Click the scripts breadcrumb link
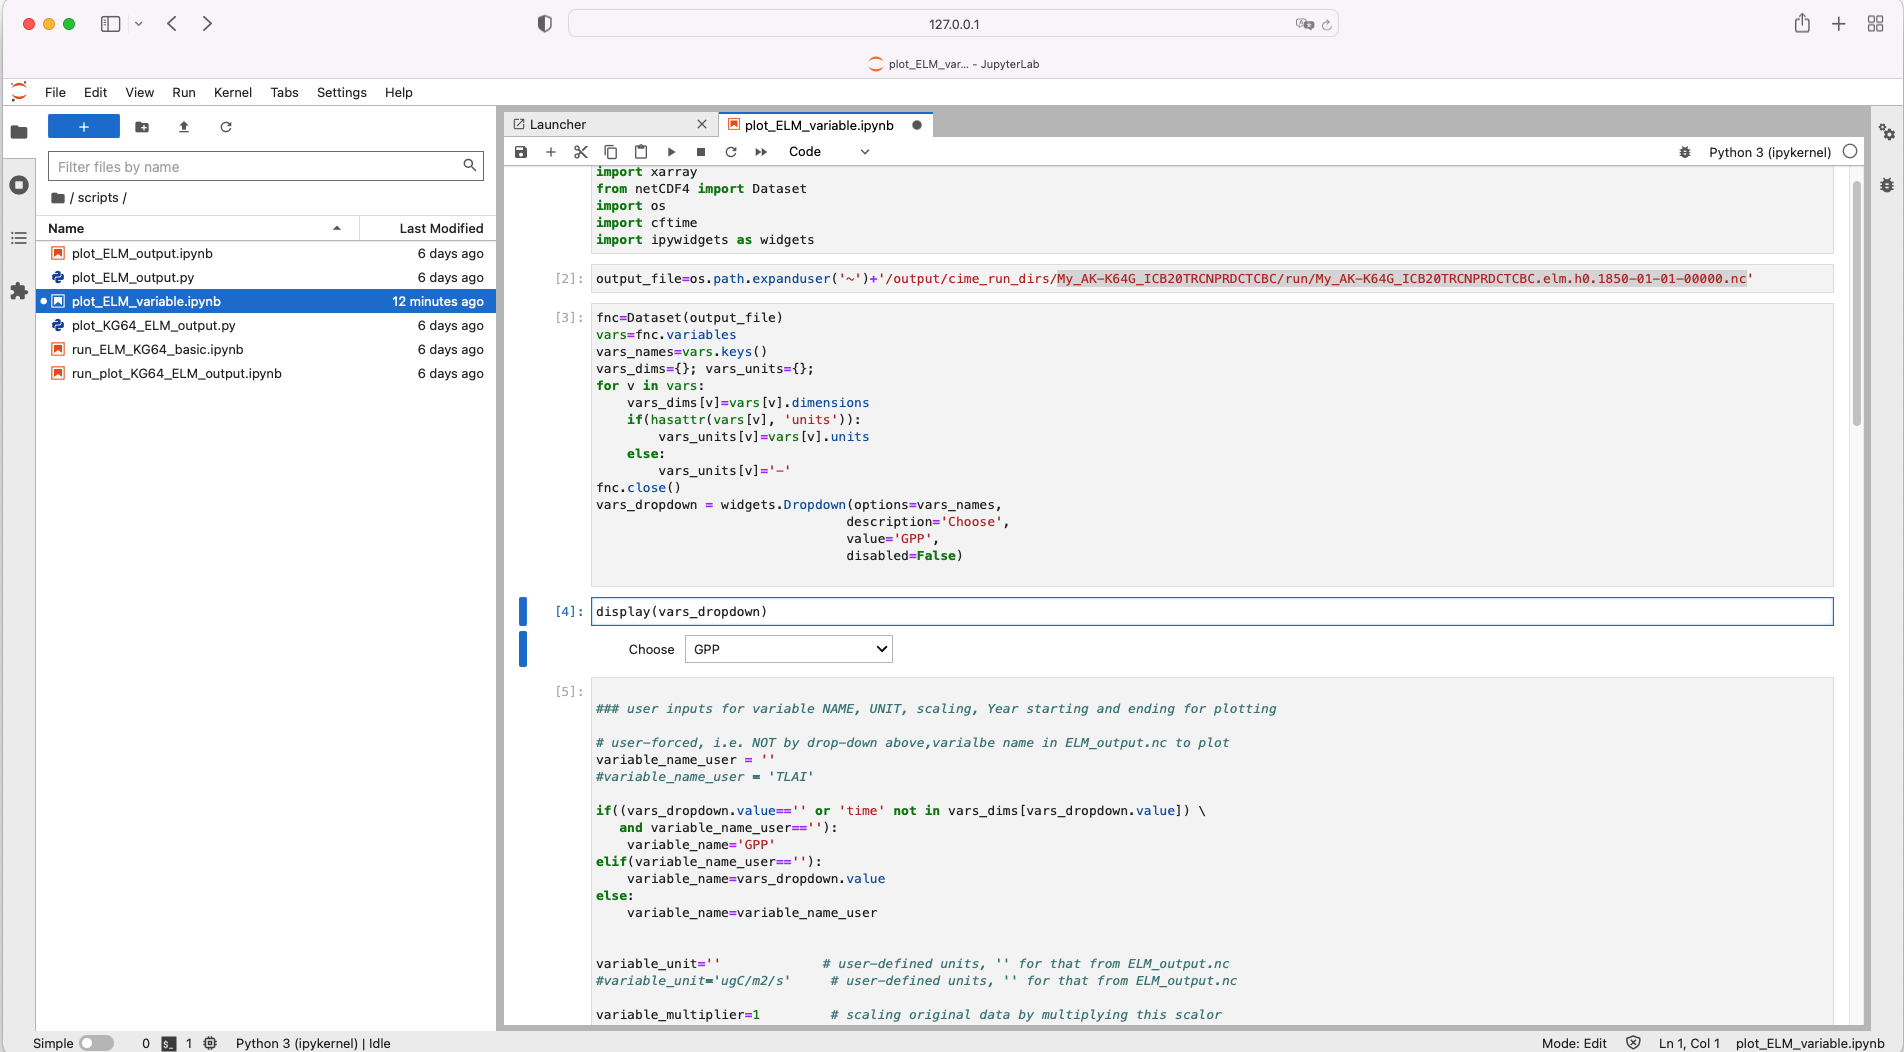 [98, 198]
